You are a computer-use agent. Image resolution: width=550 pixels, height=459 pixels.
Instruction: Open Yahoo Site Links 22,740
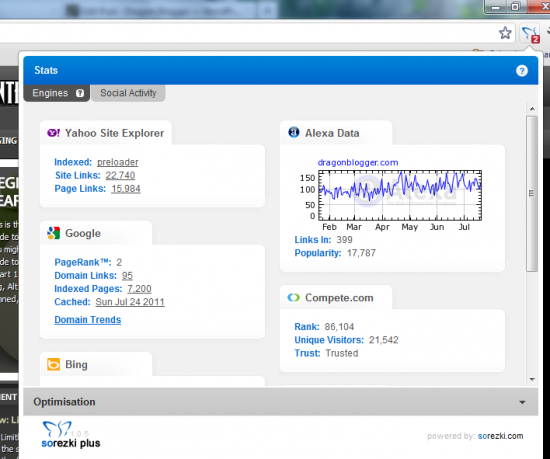pos(120,175)
